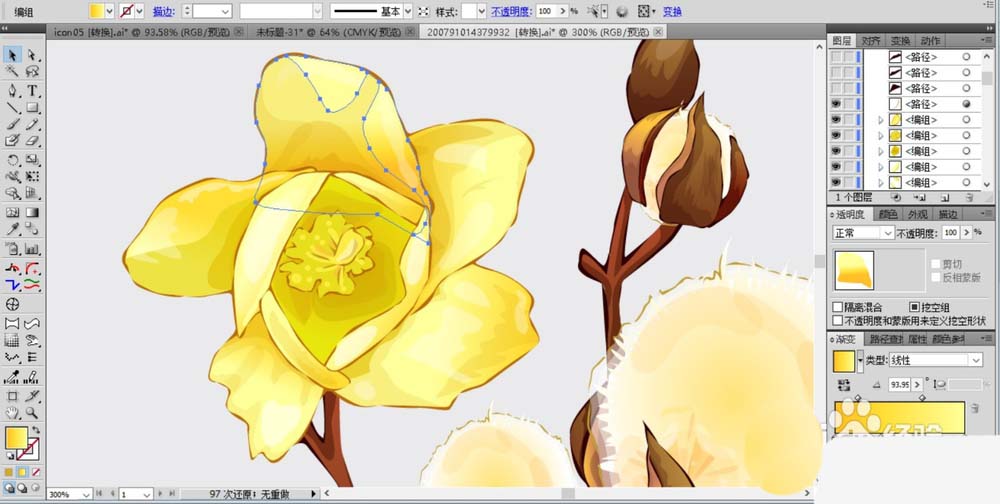Click the fill/stroke swatch in toolbox

pyautogui.click(x=21, y=443)
